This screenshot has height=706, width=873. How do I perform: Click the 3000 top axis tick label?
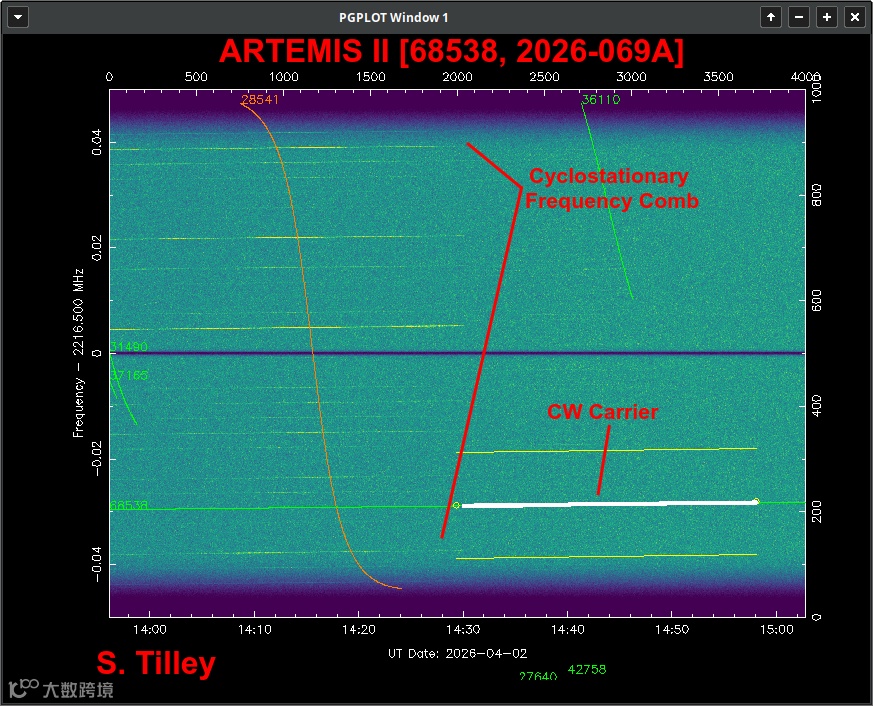(631, 77)
